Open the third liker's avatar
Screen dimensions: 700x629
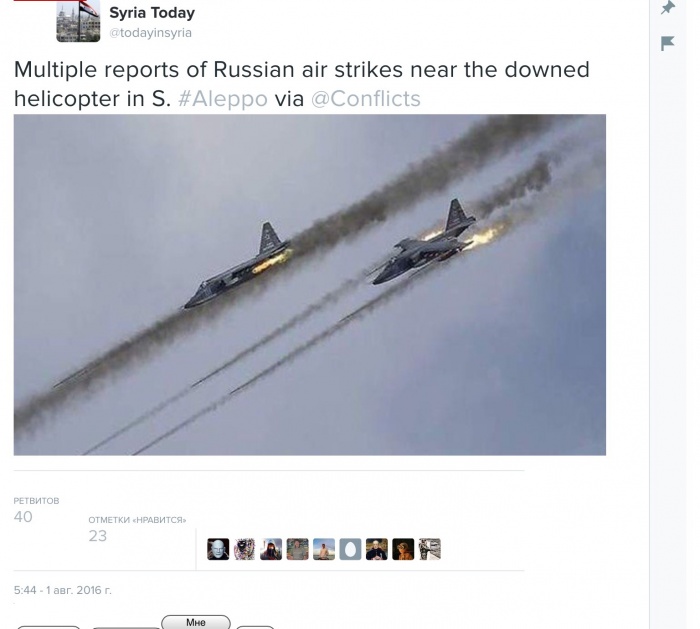click(x=271, y=549)
